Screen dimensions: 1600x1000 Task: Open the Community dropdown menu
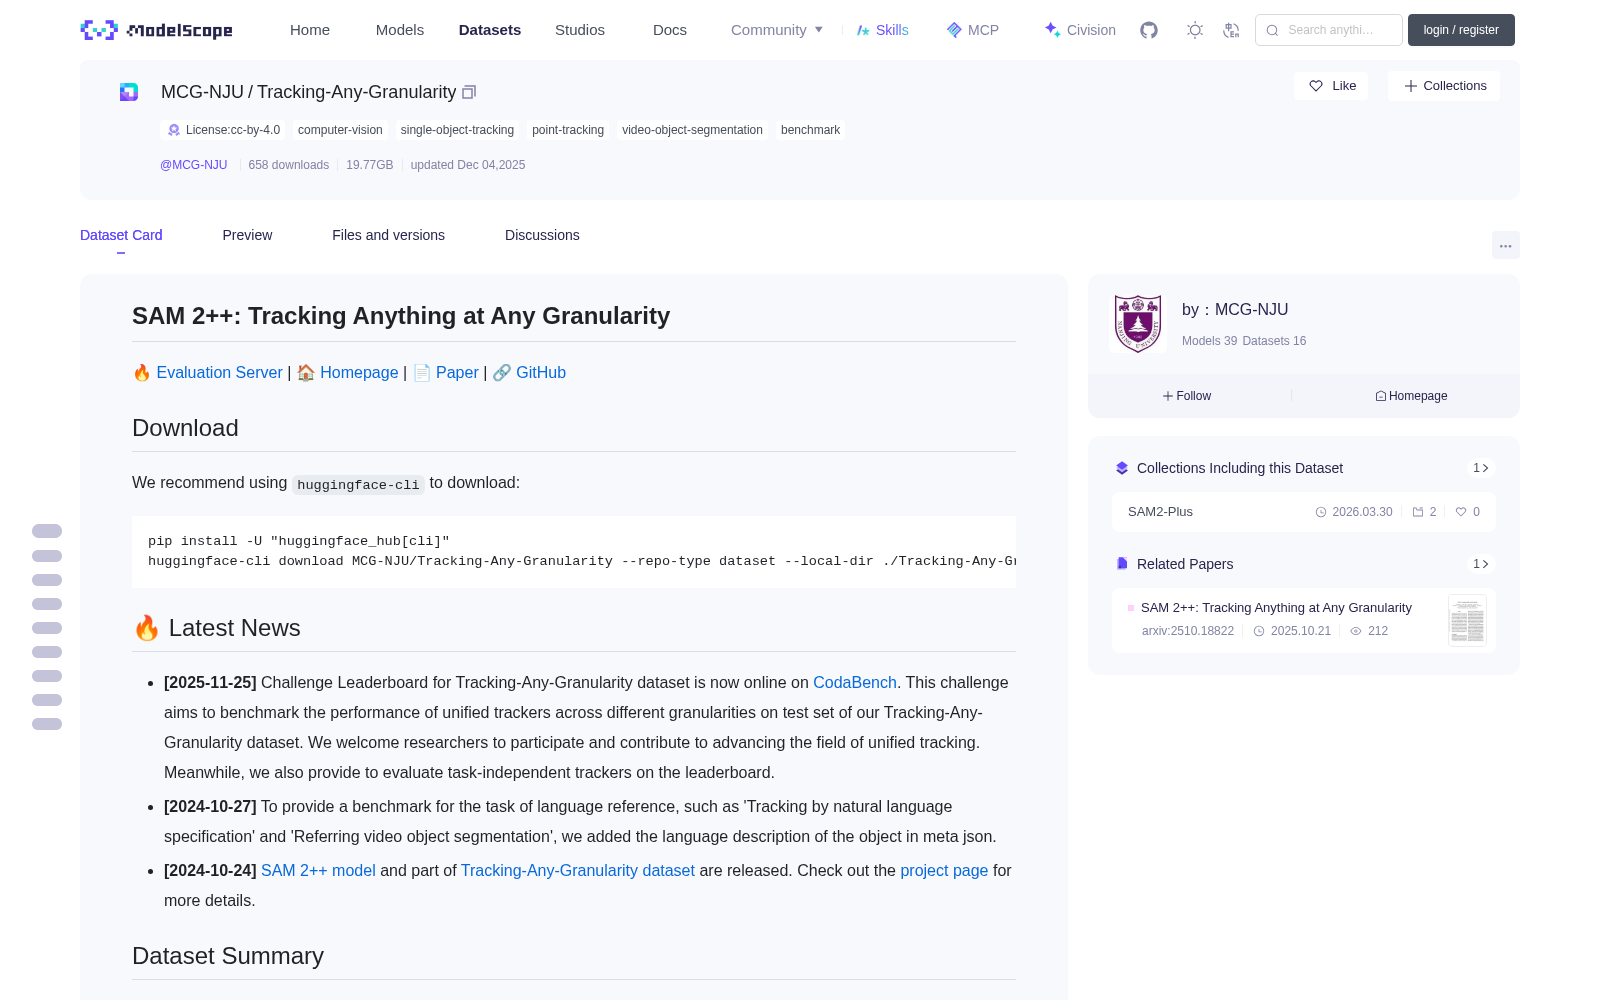click(777, 30)
